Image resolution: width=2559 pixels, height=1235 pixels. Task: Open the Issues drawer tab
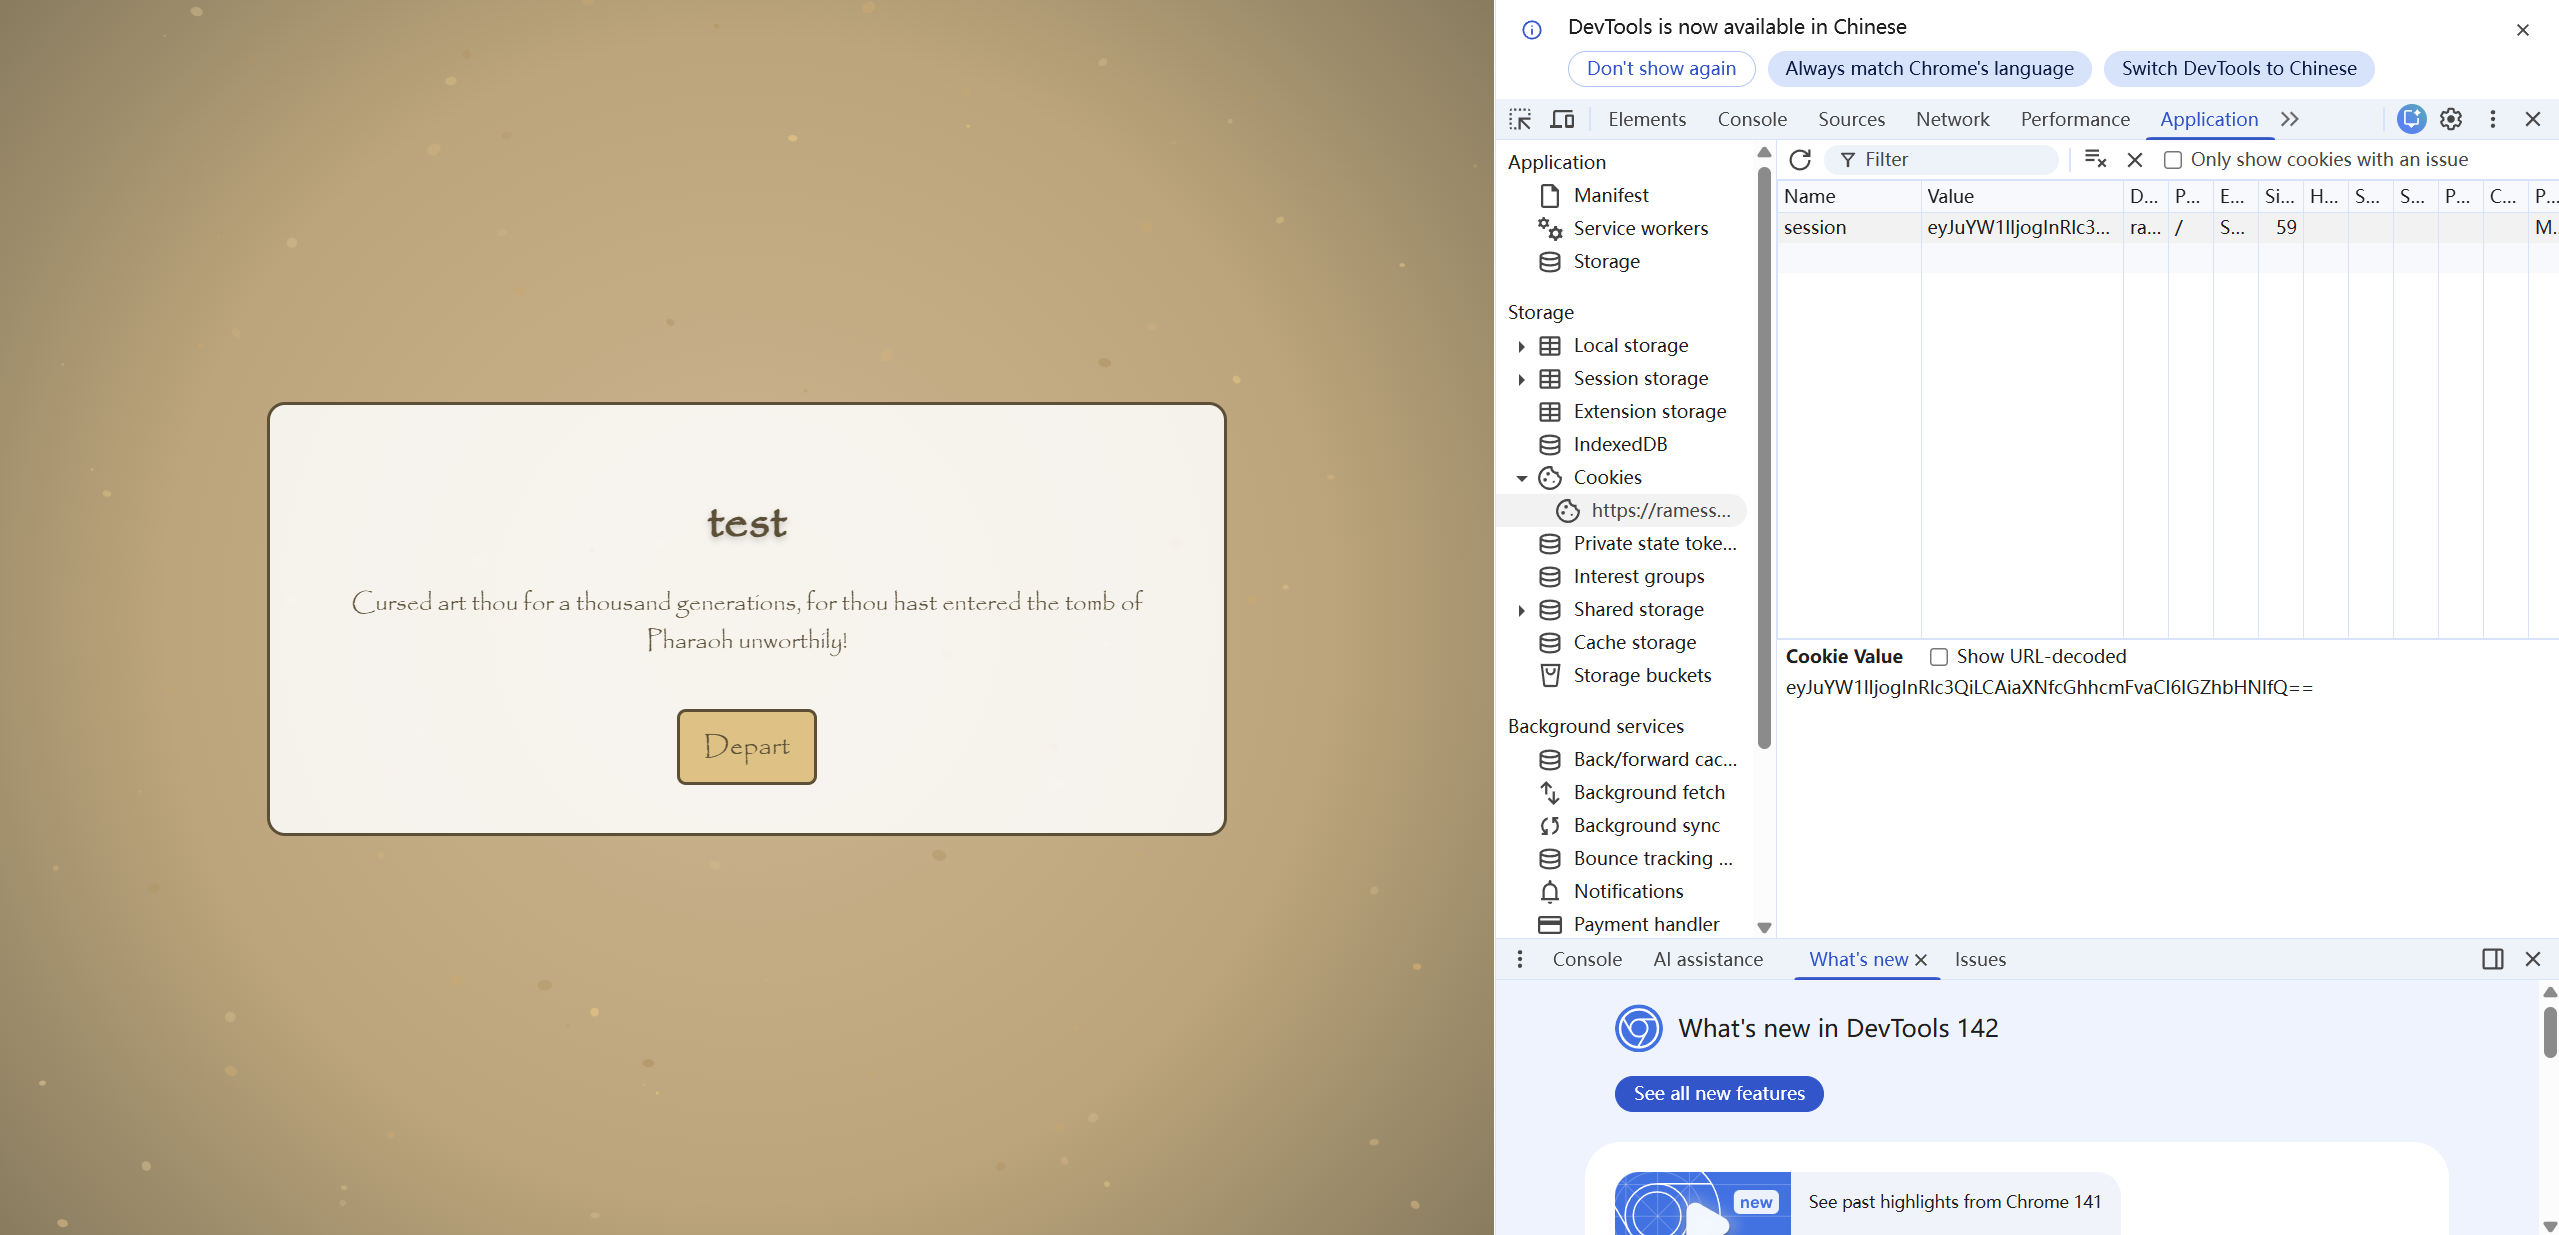click(1979, 959)
